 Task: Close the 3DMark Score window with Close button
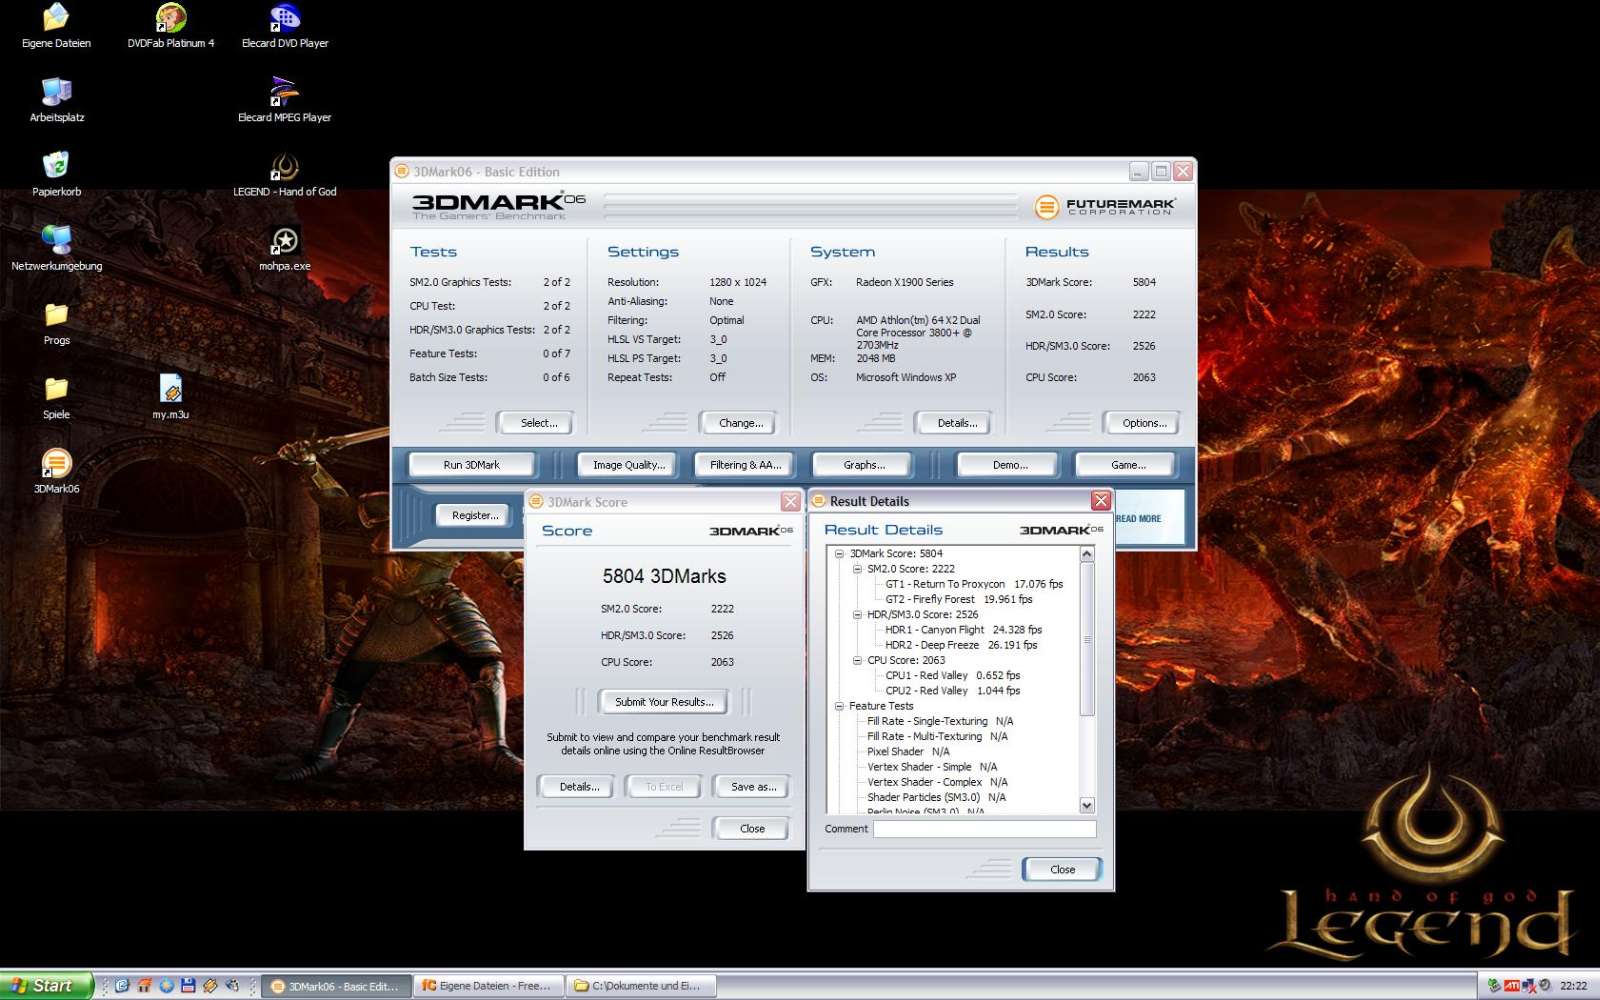pyautogui.click(x=752, y=829)
